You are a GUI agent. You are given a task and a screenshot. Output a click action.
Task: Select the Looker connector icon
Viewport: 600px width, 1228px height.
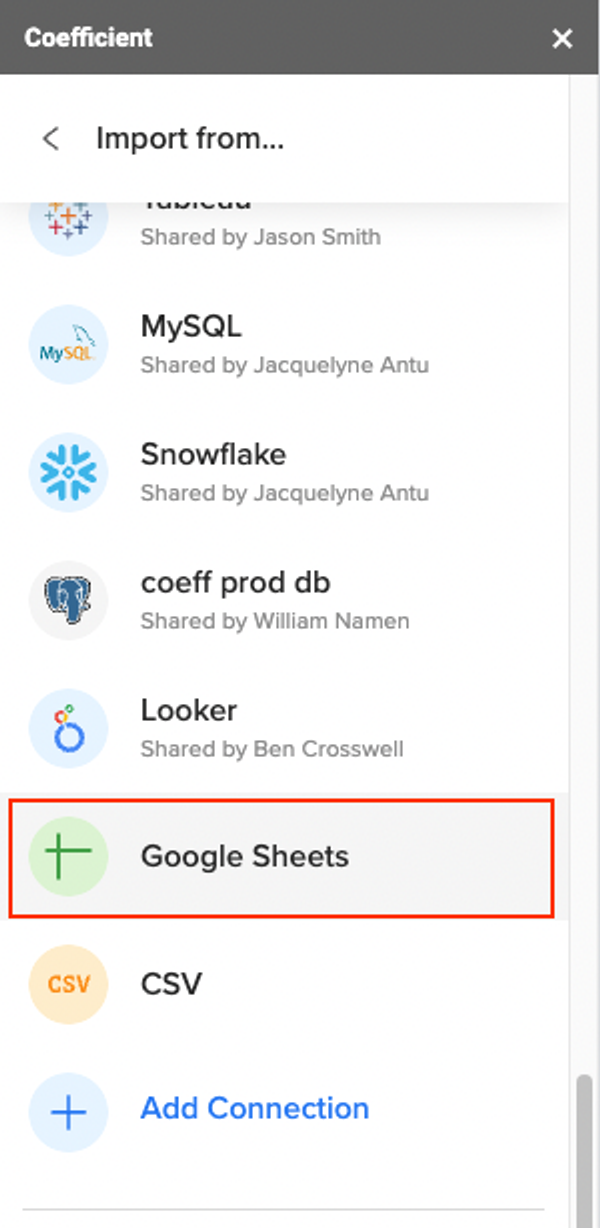tap(67, 729)
